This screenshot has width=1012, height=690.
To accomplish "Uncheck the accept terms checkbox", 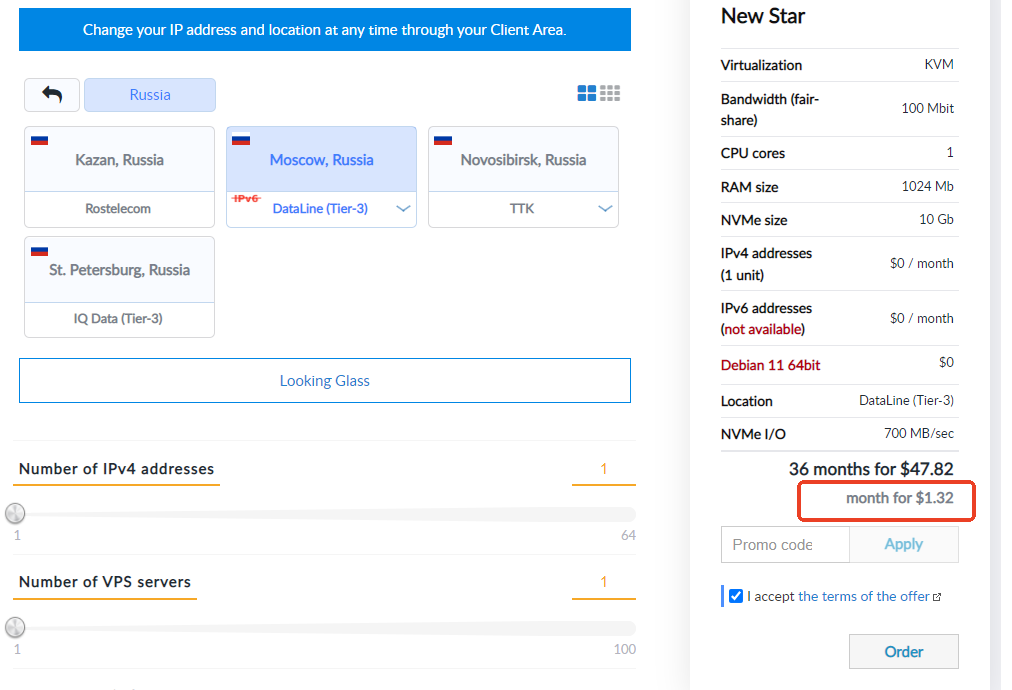I will point(736,596).
